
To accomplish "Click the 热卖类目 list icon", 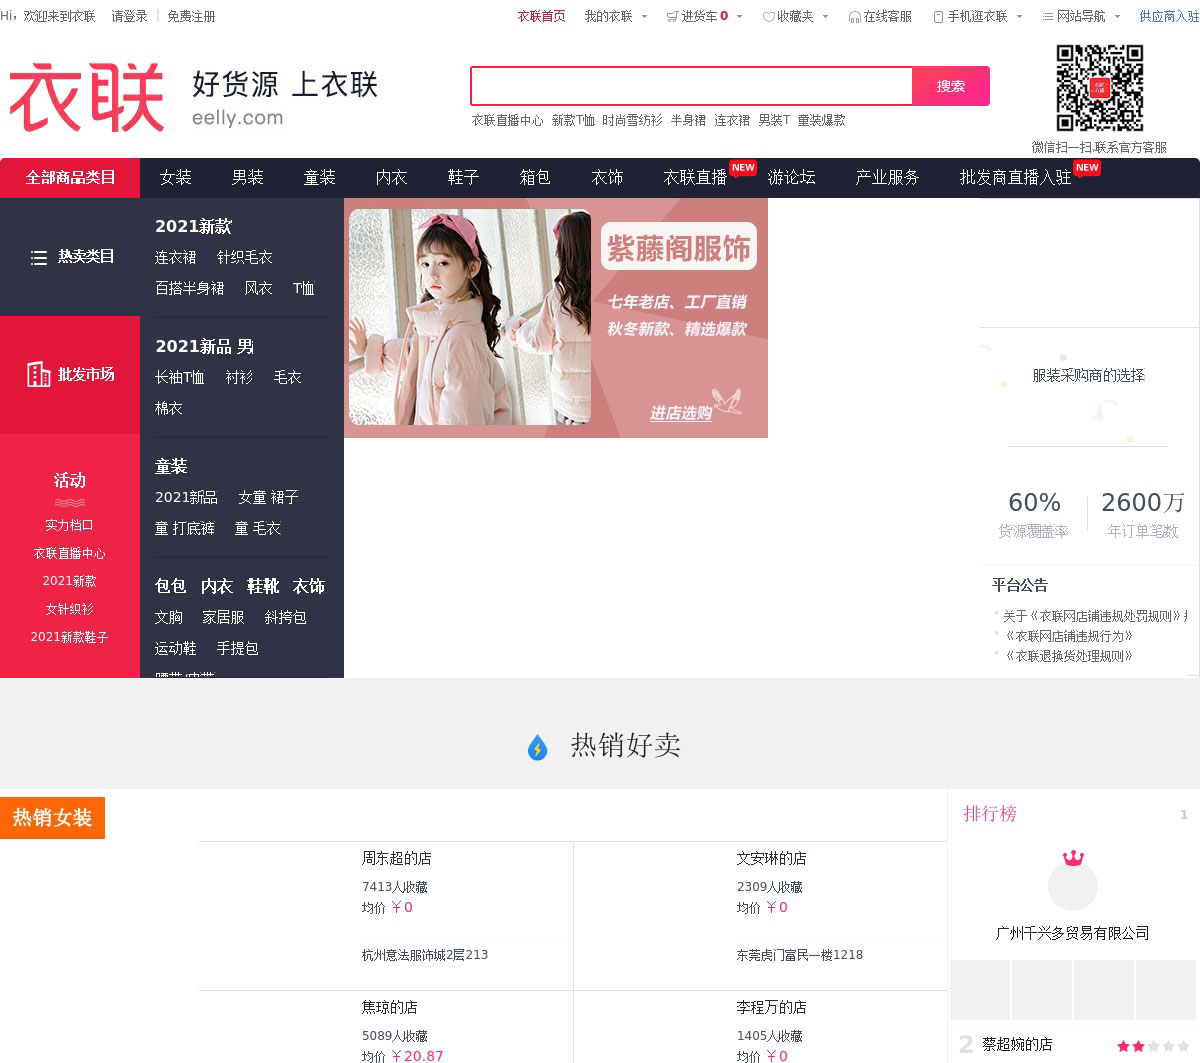I will click(39, 258).
